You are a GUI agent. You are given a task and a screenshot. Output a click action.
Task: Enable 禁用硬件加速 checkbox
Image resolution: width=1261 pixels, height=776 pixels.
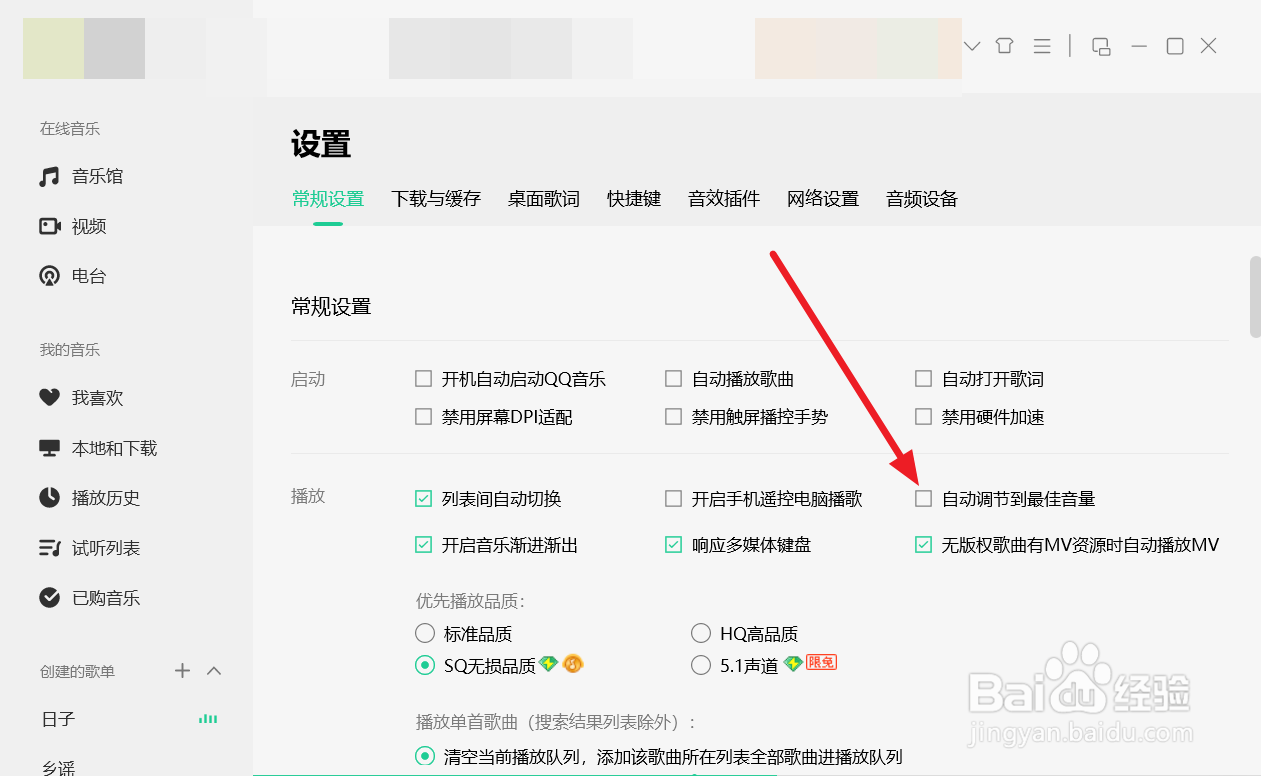pyautogui.click(x=924, y=417)
